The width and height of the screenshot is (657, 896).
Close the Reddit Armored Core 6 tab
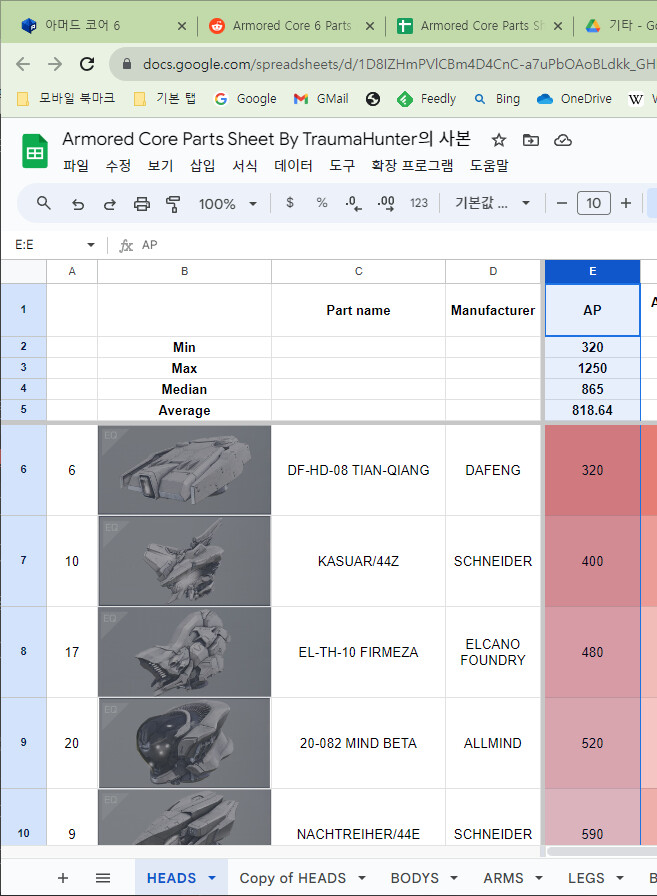(x=370, y=26)
